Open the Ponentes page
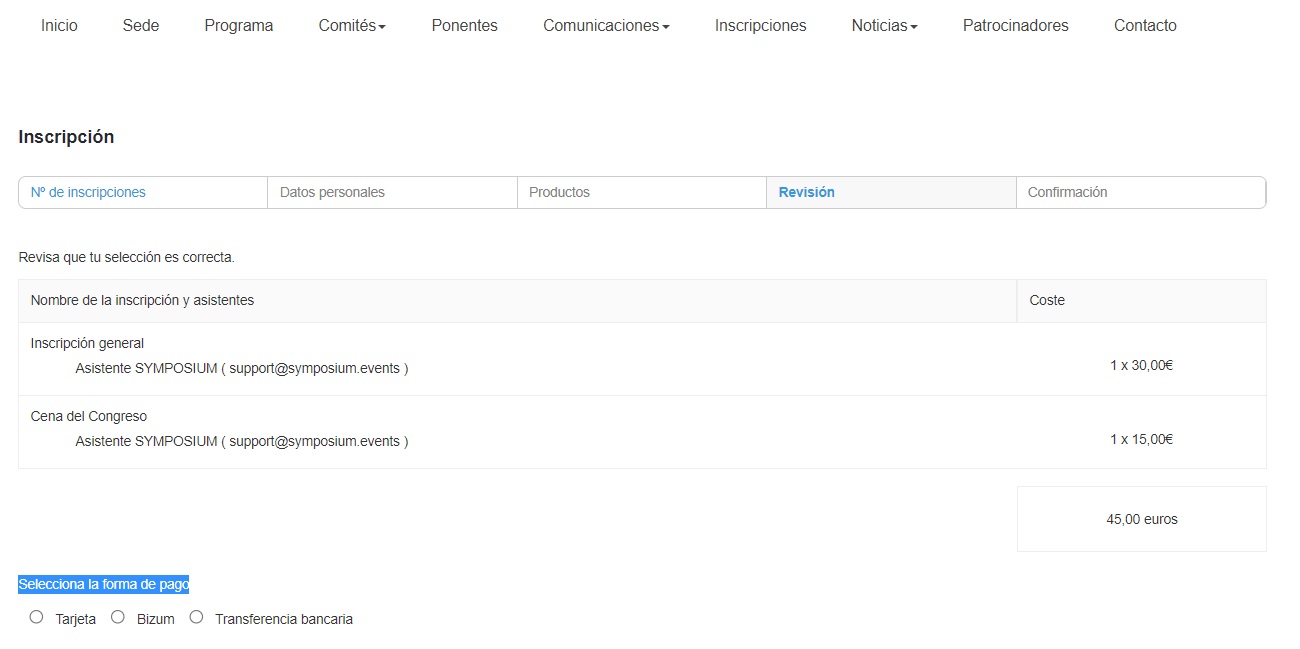The image size is (1300, 649). (x=464, y=26)
